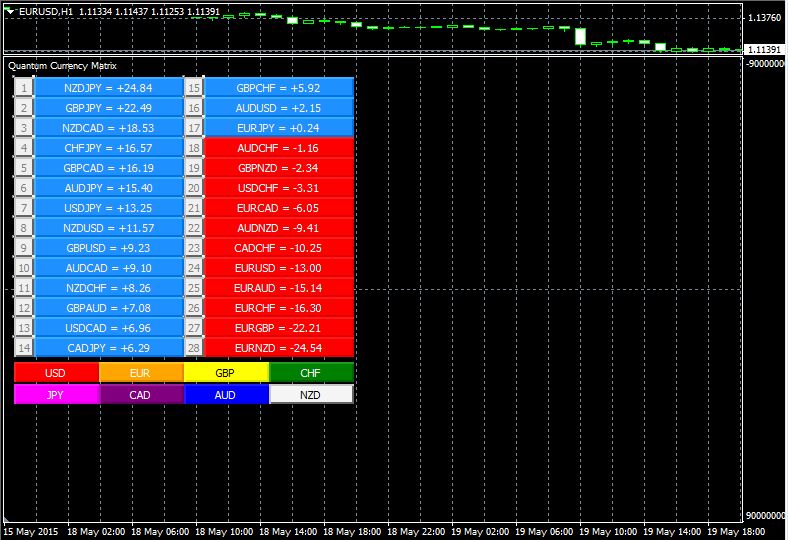Toggle the EUR currency filter
The image size is (788, 540).
click(141, 373)
